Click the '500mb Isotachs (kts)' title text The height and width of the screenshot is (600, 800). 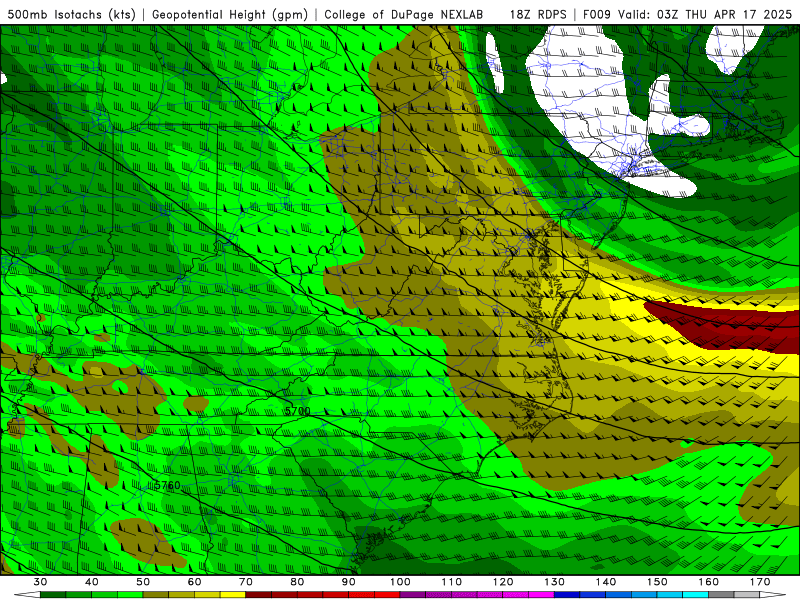point(71,14)
